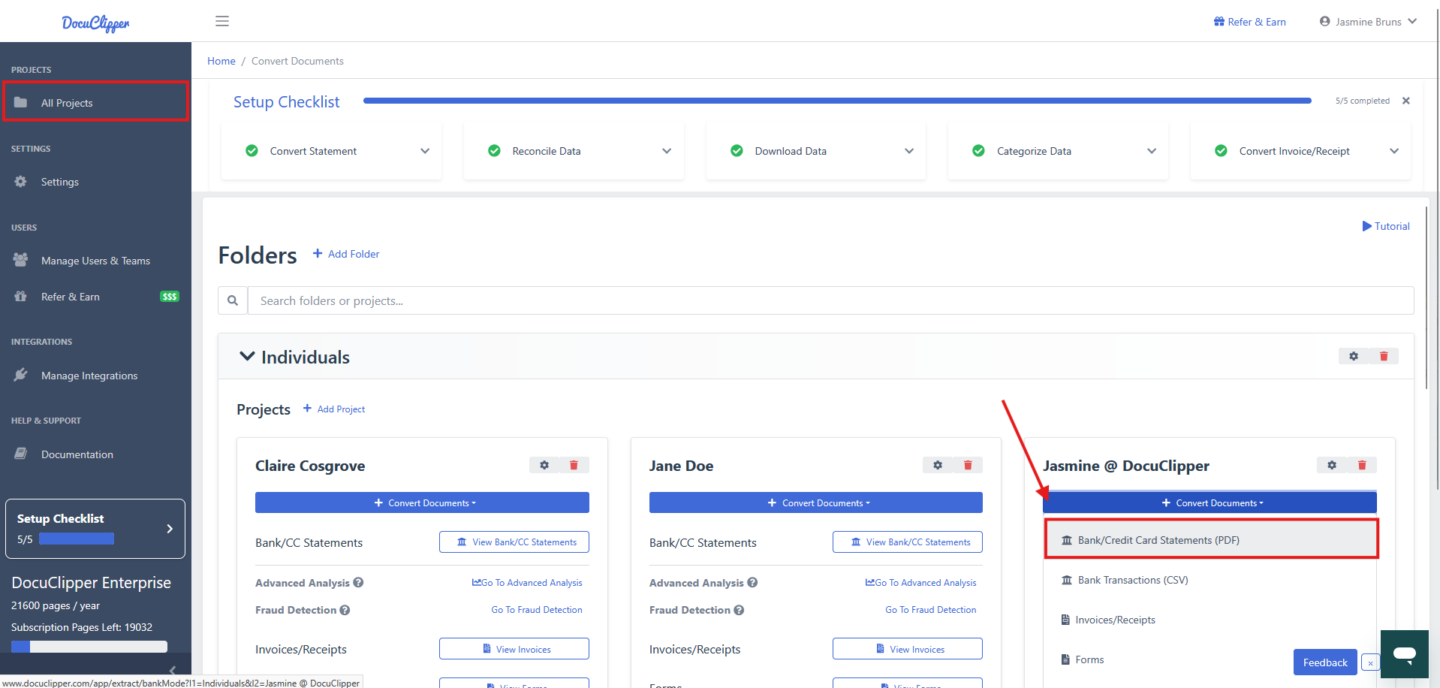Delete the Individuals folder trash icon
The width and height of the screenshot is (1440, 688).
coord(1384,356)
